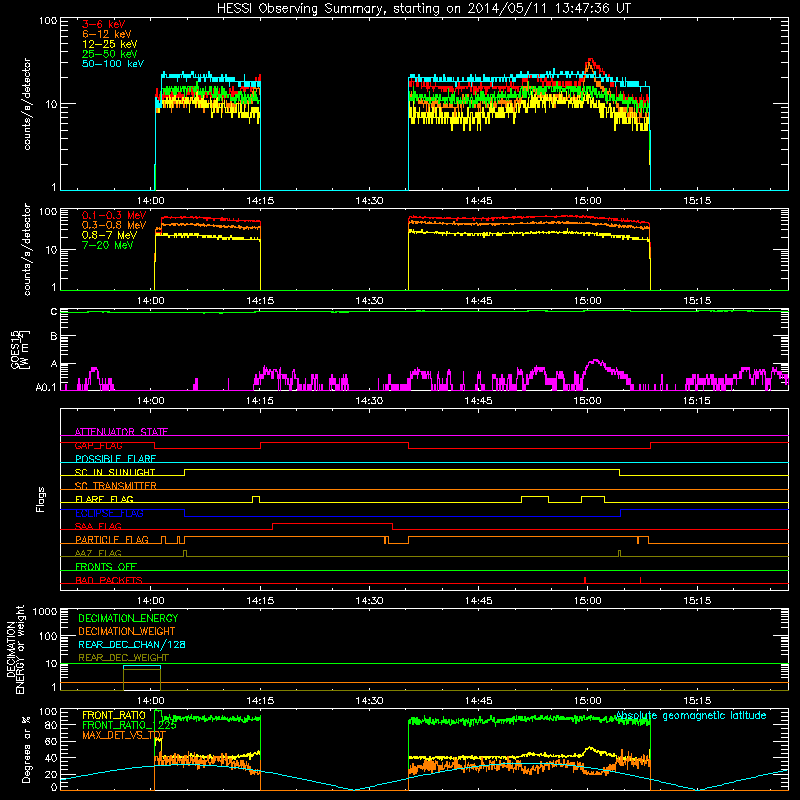Click the GOES flux peak near 15:00
Image resolution: width=800 pixels, height=800 pixels.
click(595, 361)
